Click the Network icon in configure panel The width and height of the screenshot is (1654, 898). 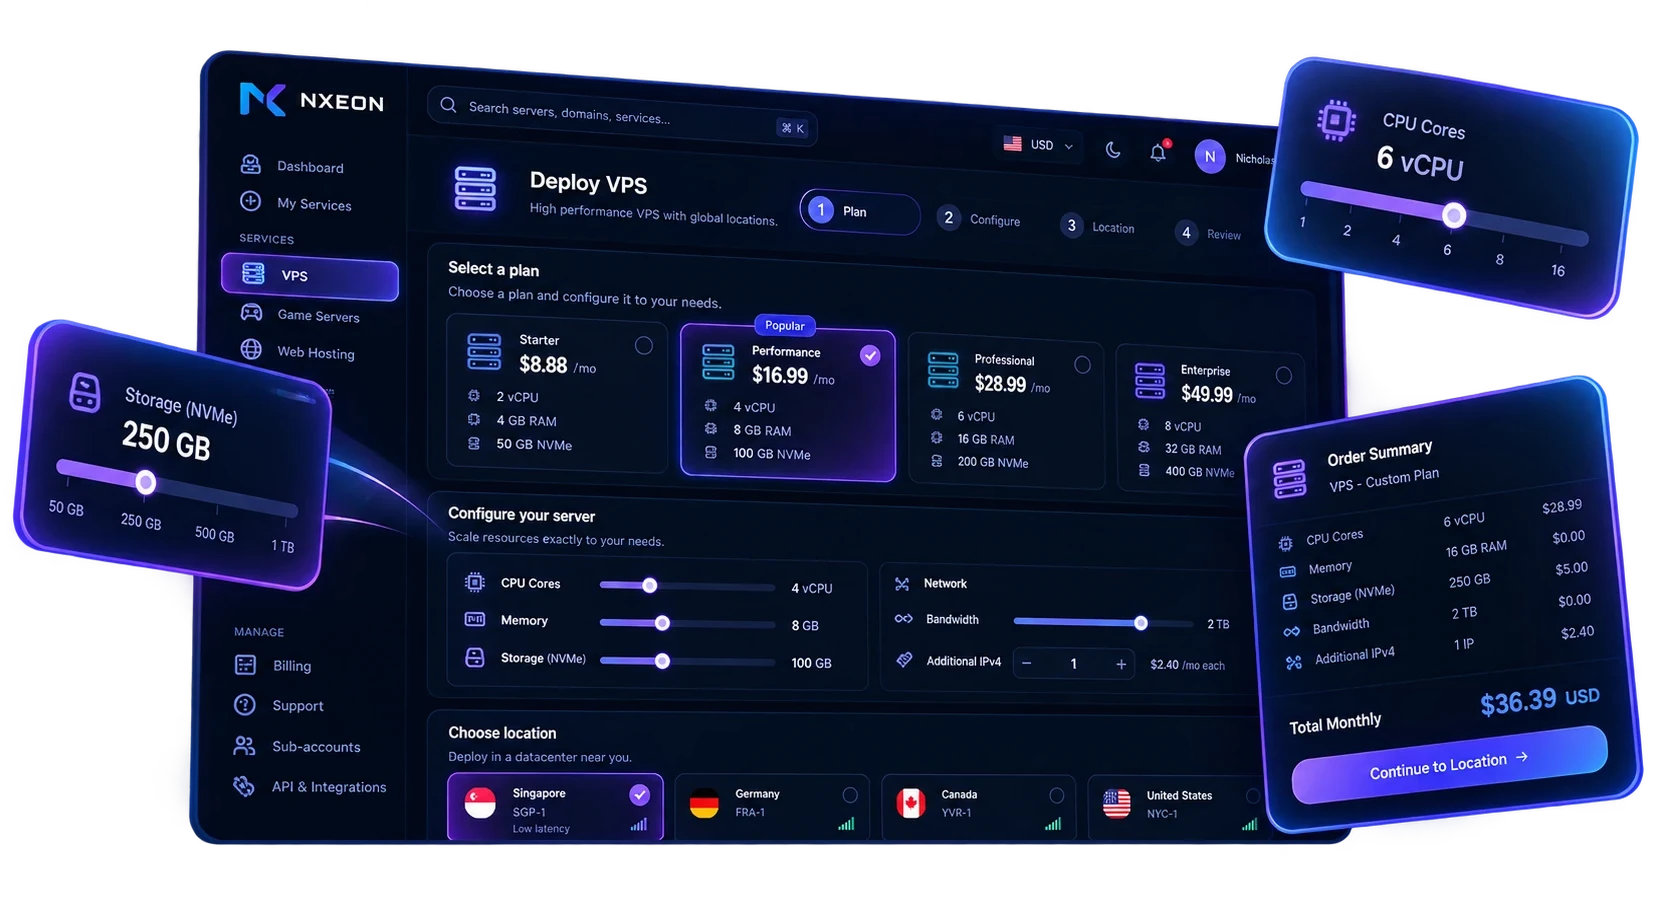[x=902, y=584]
